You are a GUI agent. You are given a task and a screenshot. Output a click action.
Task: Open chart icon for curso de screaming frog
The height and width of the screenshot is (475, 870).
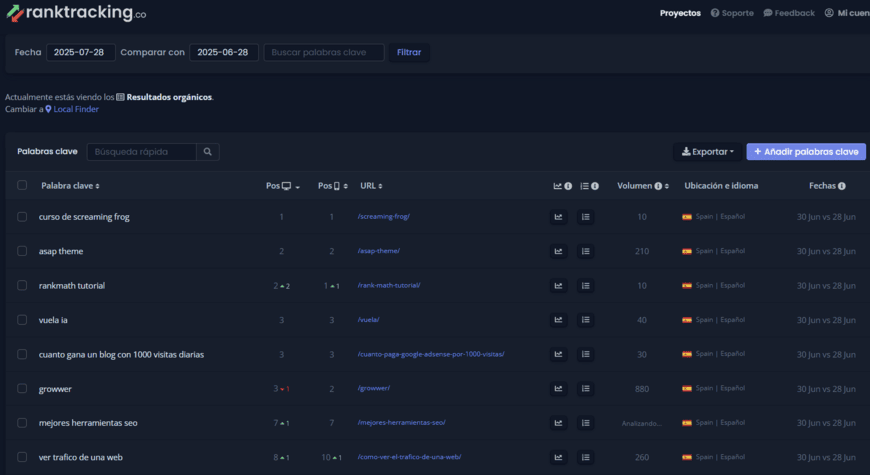(558, 217)
